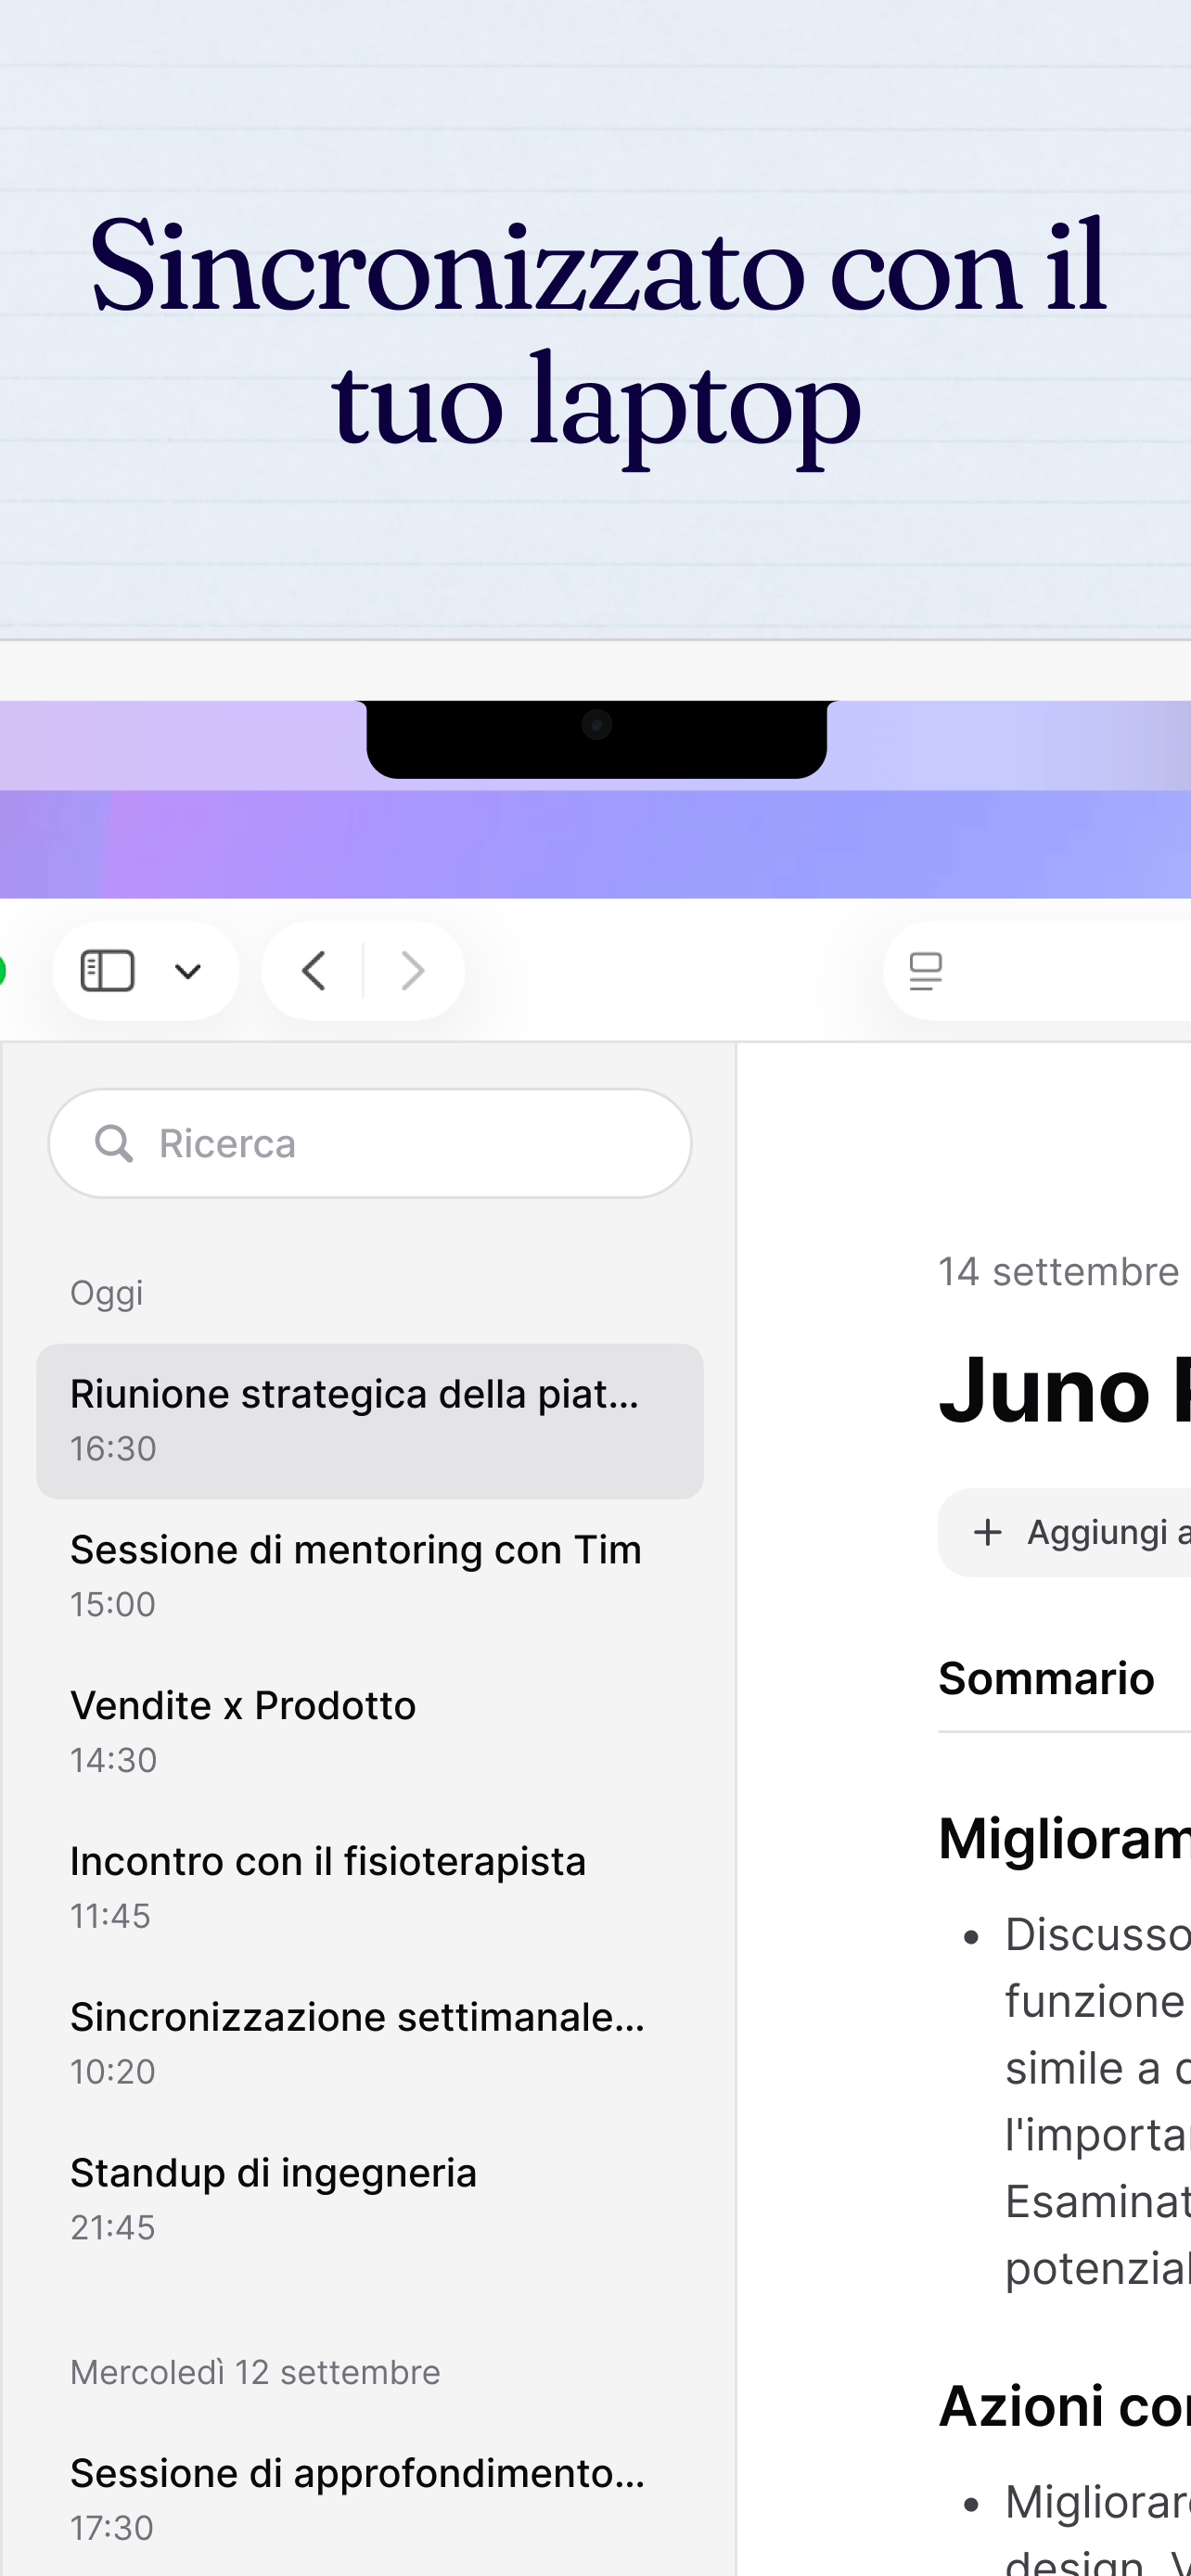Open Sincronizzazione settimanale… note
The height and width of the screenshot is (2576, 1191).
pyautogui.click(x=370, y=2044)
